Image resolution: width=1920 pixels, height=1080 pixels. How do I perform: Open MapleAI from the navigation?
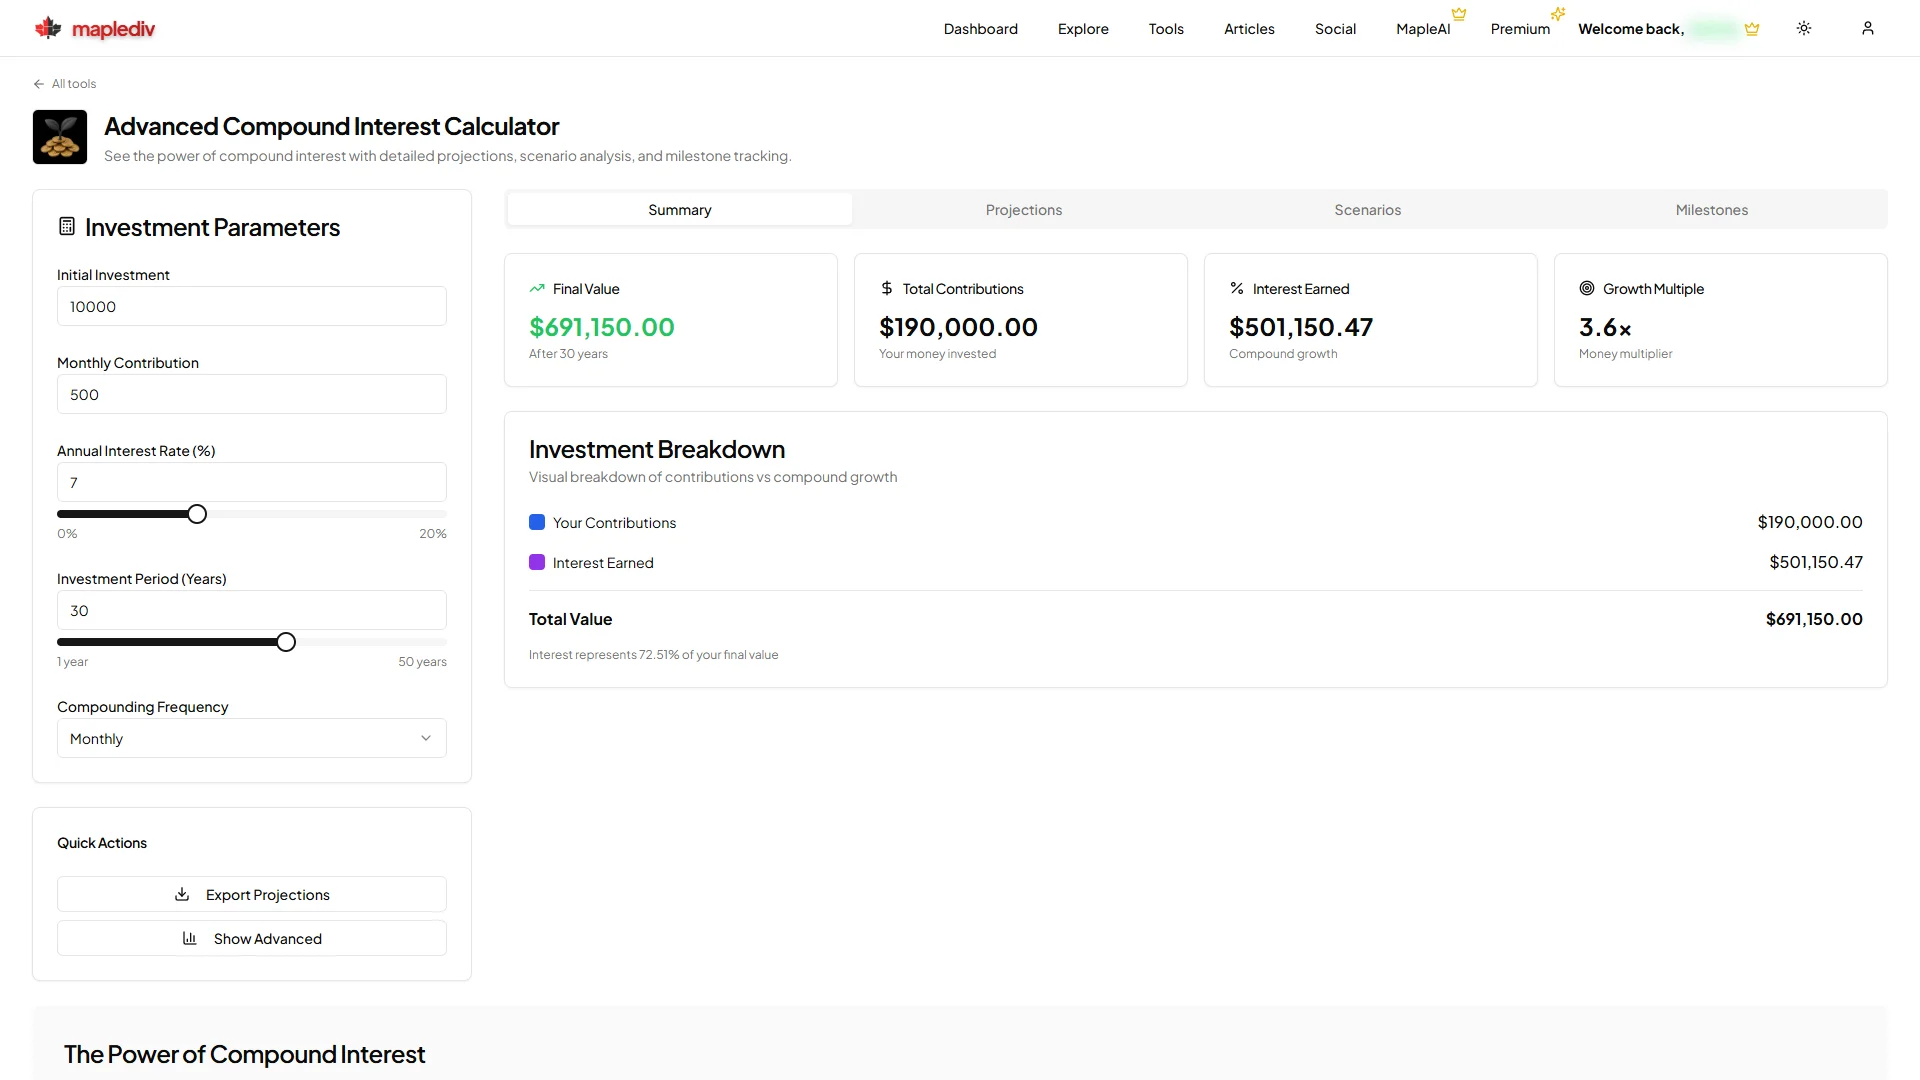tap(1423, 29)
